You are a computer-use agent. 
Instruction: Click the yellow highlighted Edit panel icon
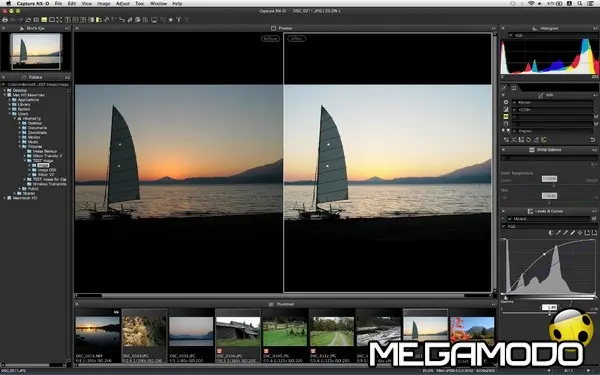point(506,117)
